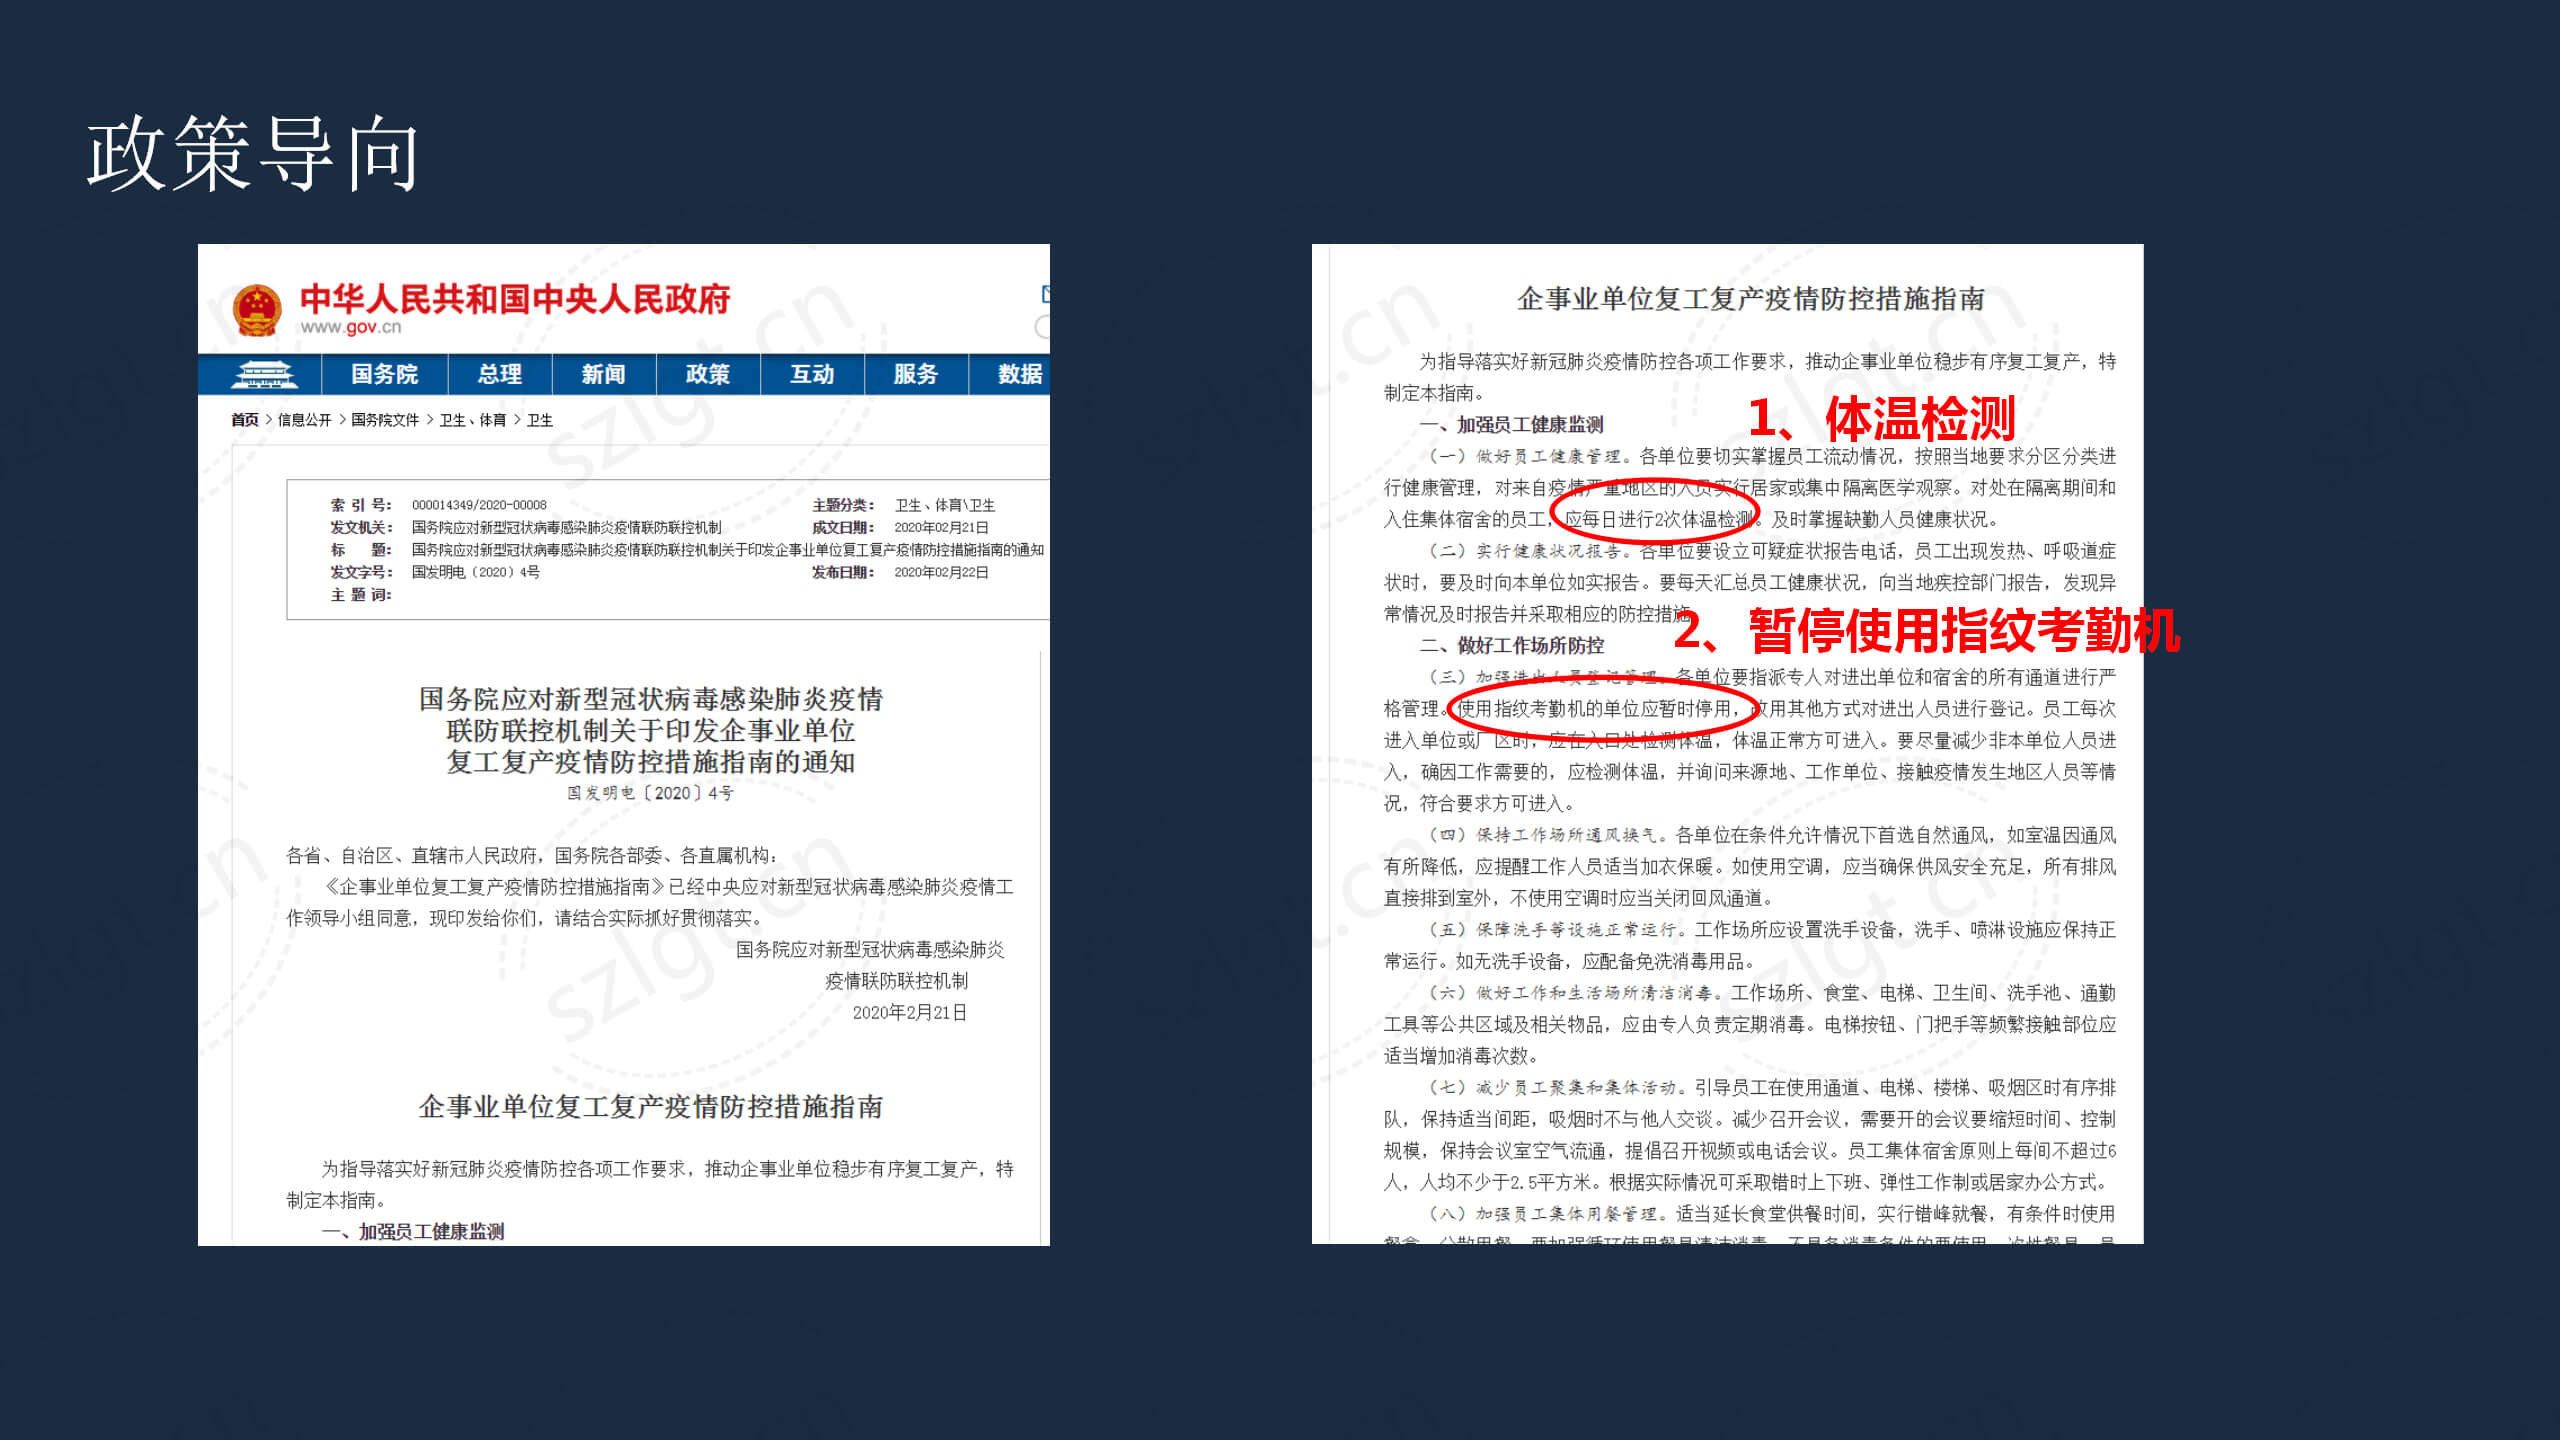Open the 互动 navigation tab

point(811,374)
